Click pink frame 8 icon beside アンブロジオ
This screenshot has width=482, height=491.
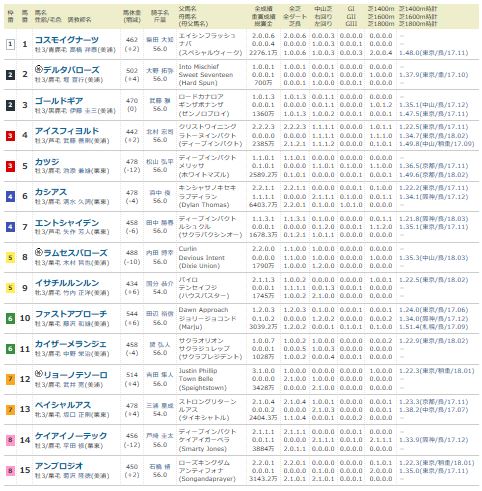point(10,471)
